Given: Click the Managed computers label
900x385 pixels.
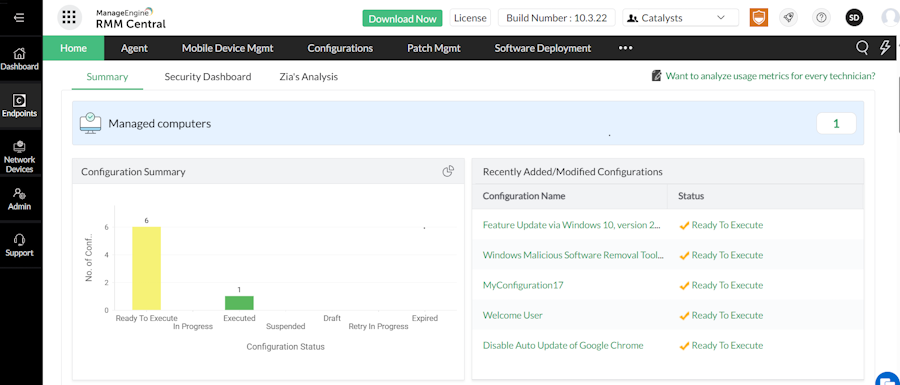Looking at the screenshot, I should [x=160, y=123].
